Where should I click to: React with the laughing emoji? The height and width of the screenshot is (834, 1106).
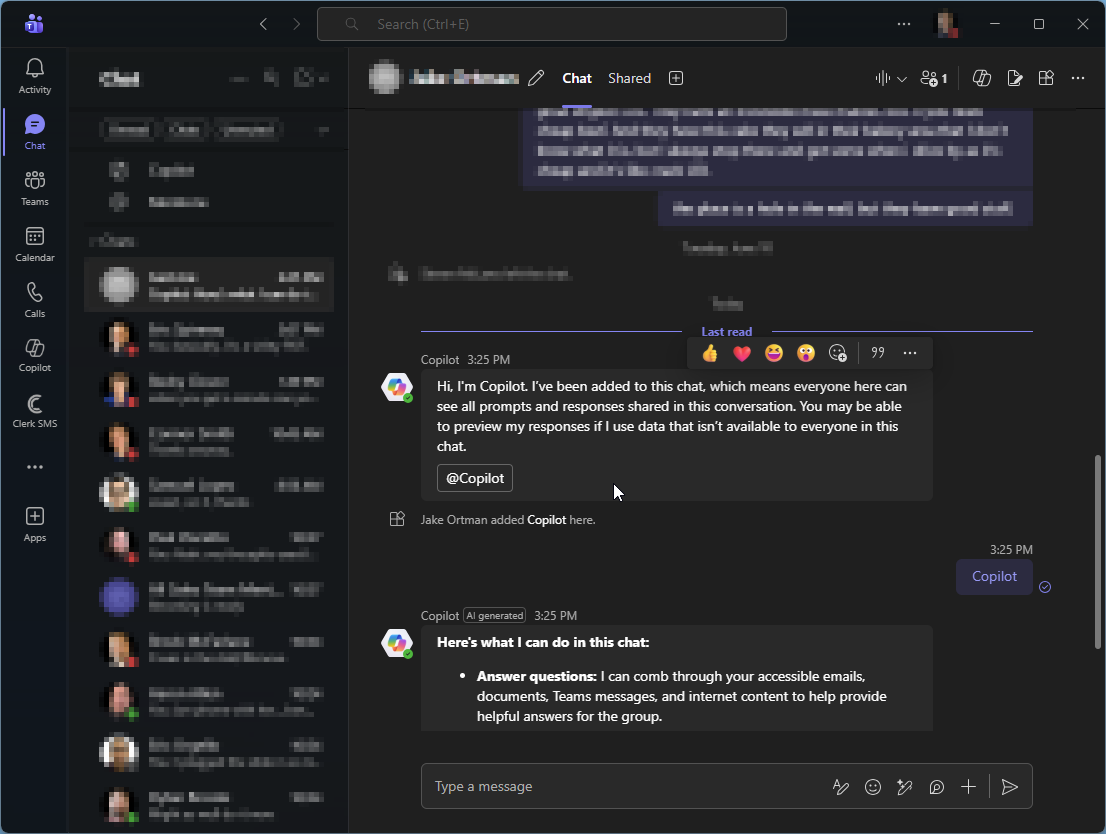click(774, 353)
